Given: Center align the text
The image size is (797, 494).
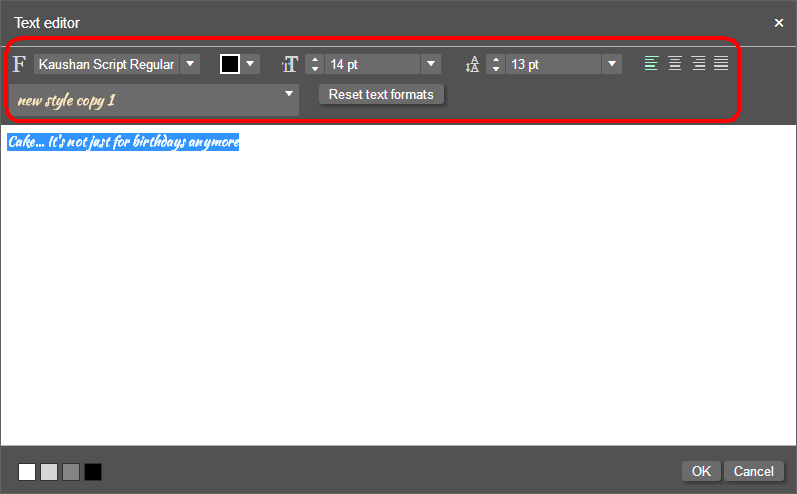Looking at the screenshot, I should point(675,64).
